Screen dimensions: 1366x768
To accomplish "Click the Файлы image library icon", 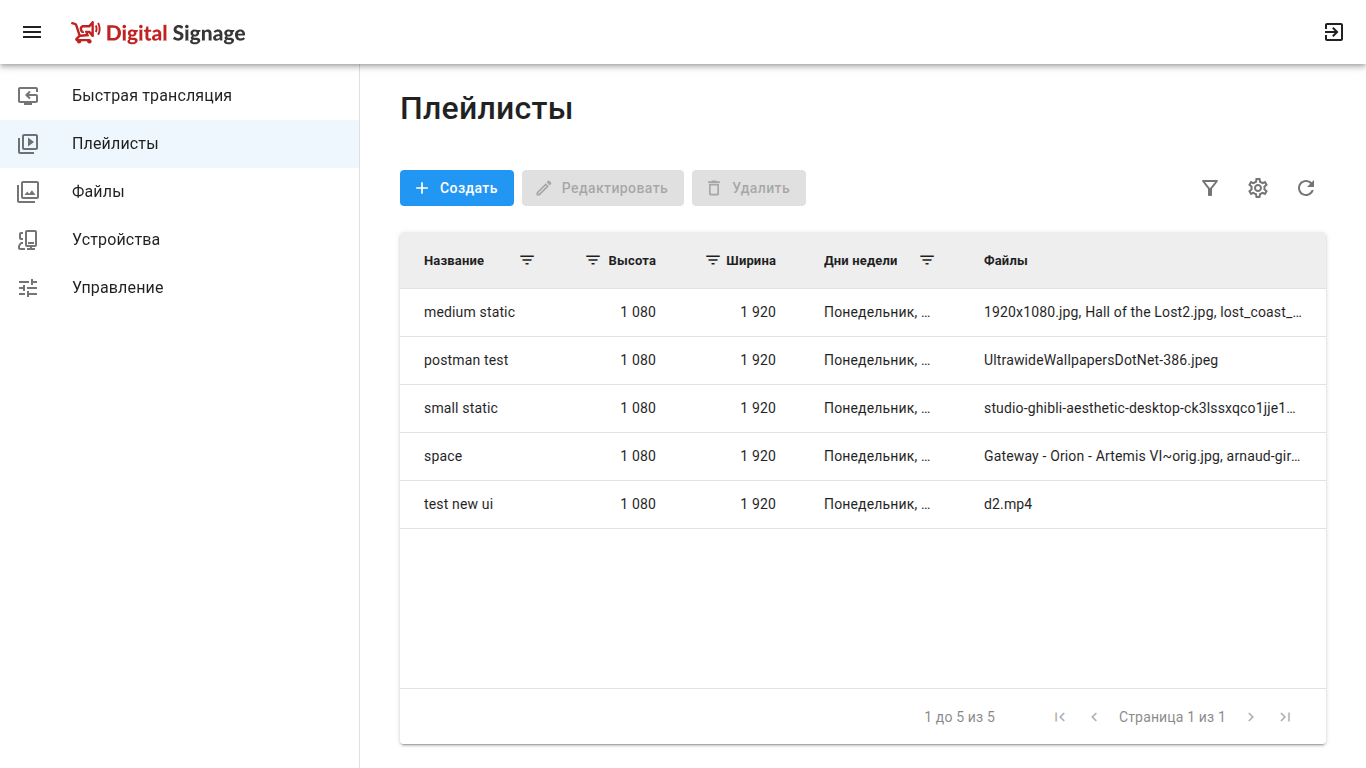I will pyautogui.click(x=28, y=192).
